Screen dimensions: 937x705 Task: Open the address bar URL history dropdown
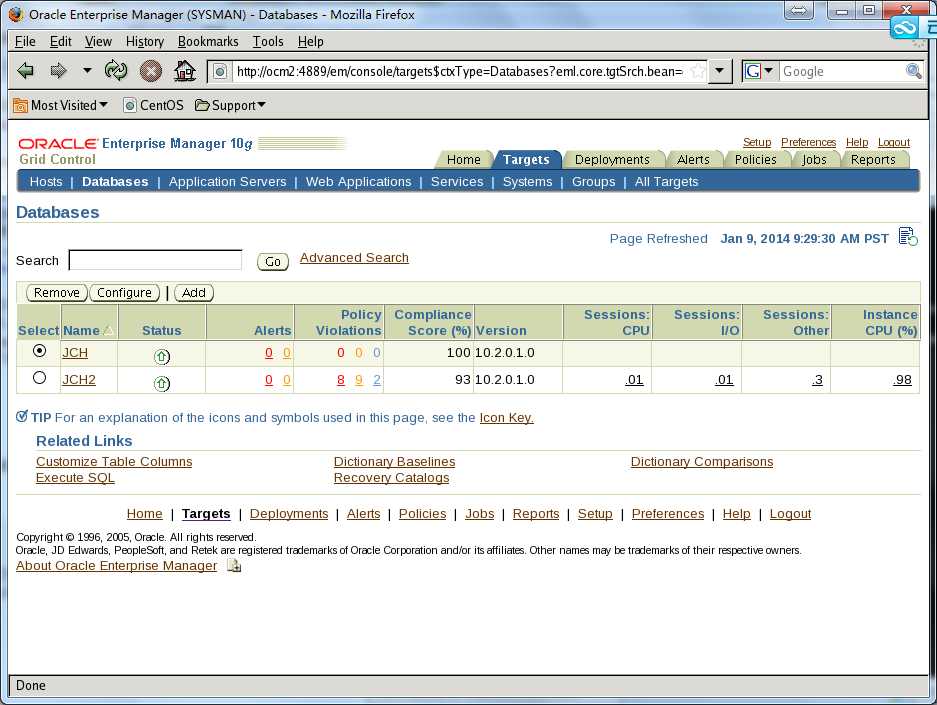tap(720, 71)
